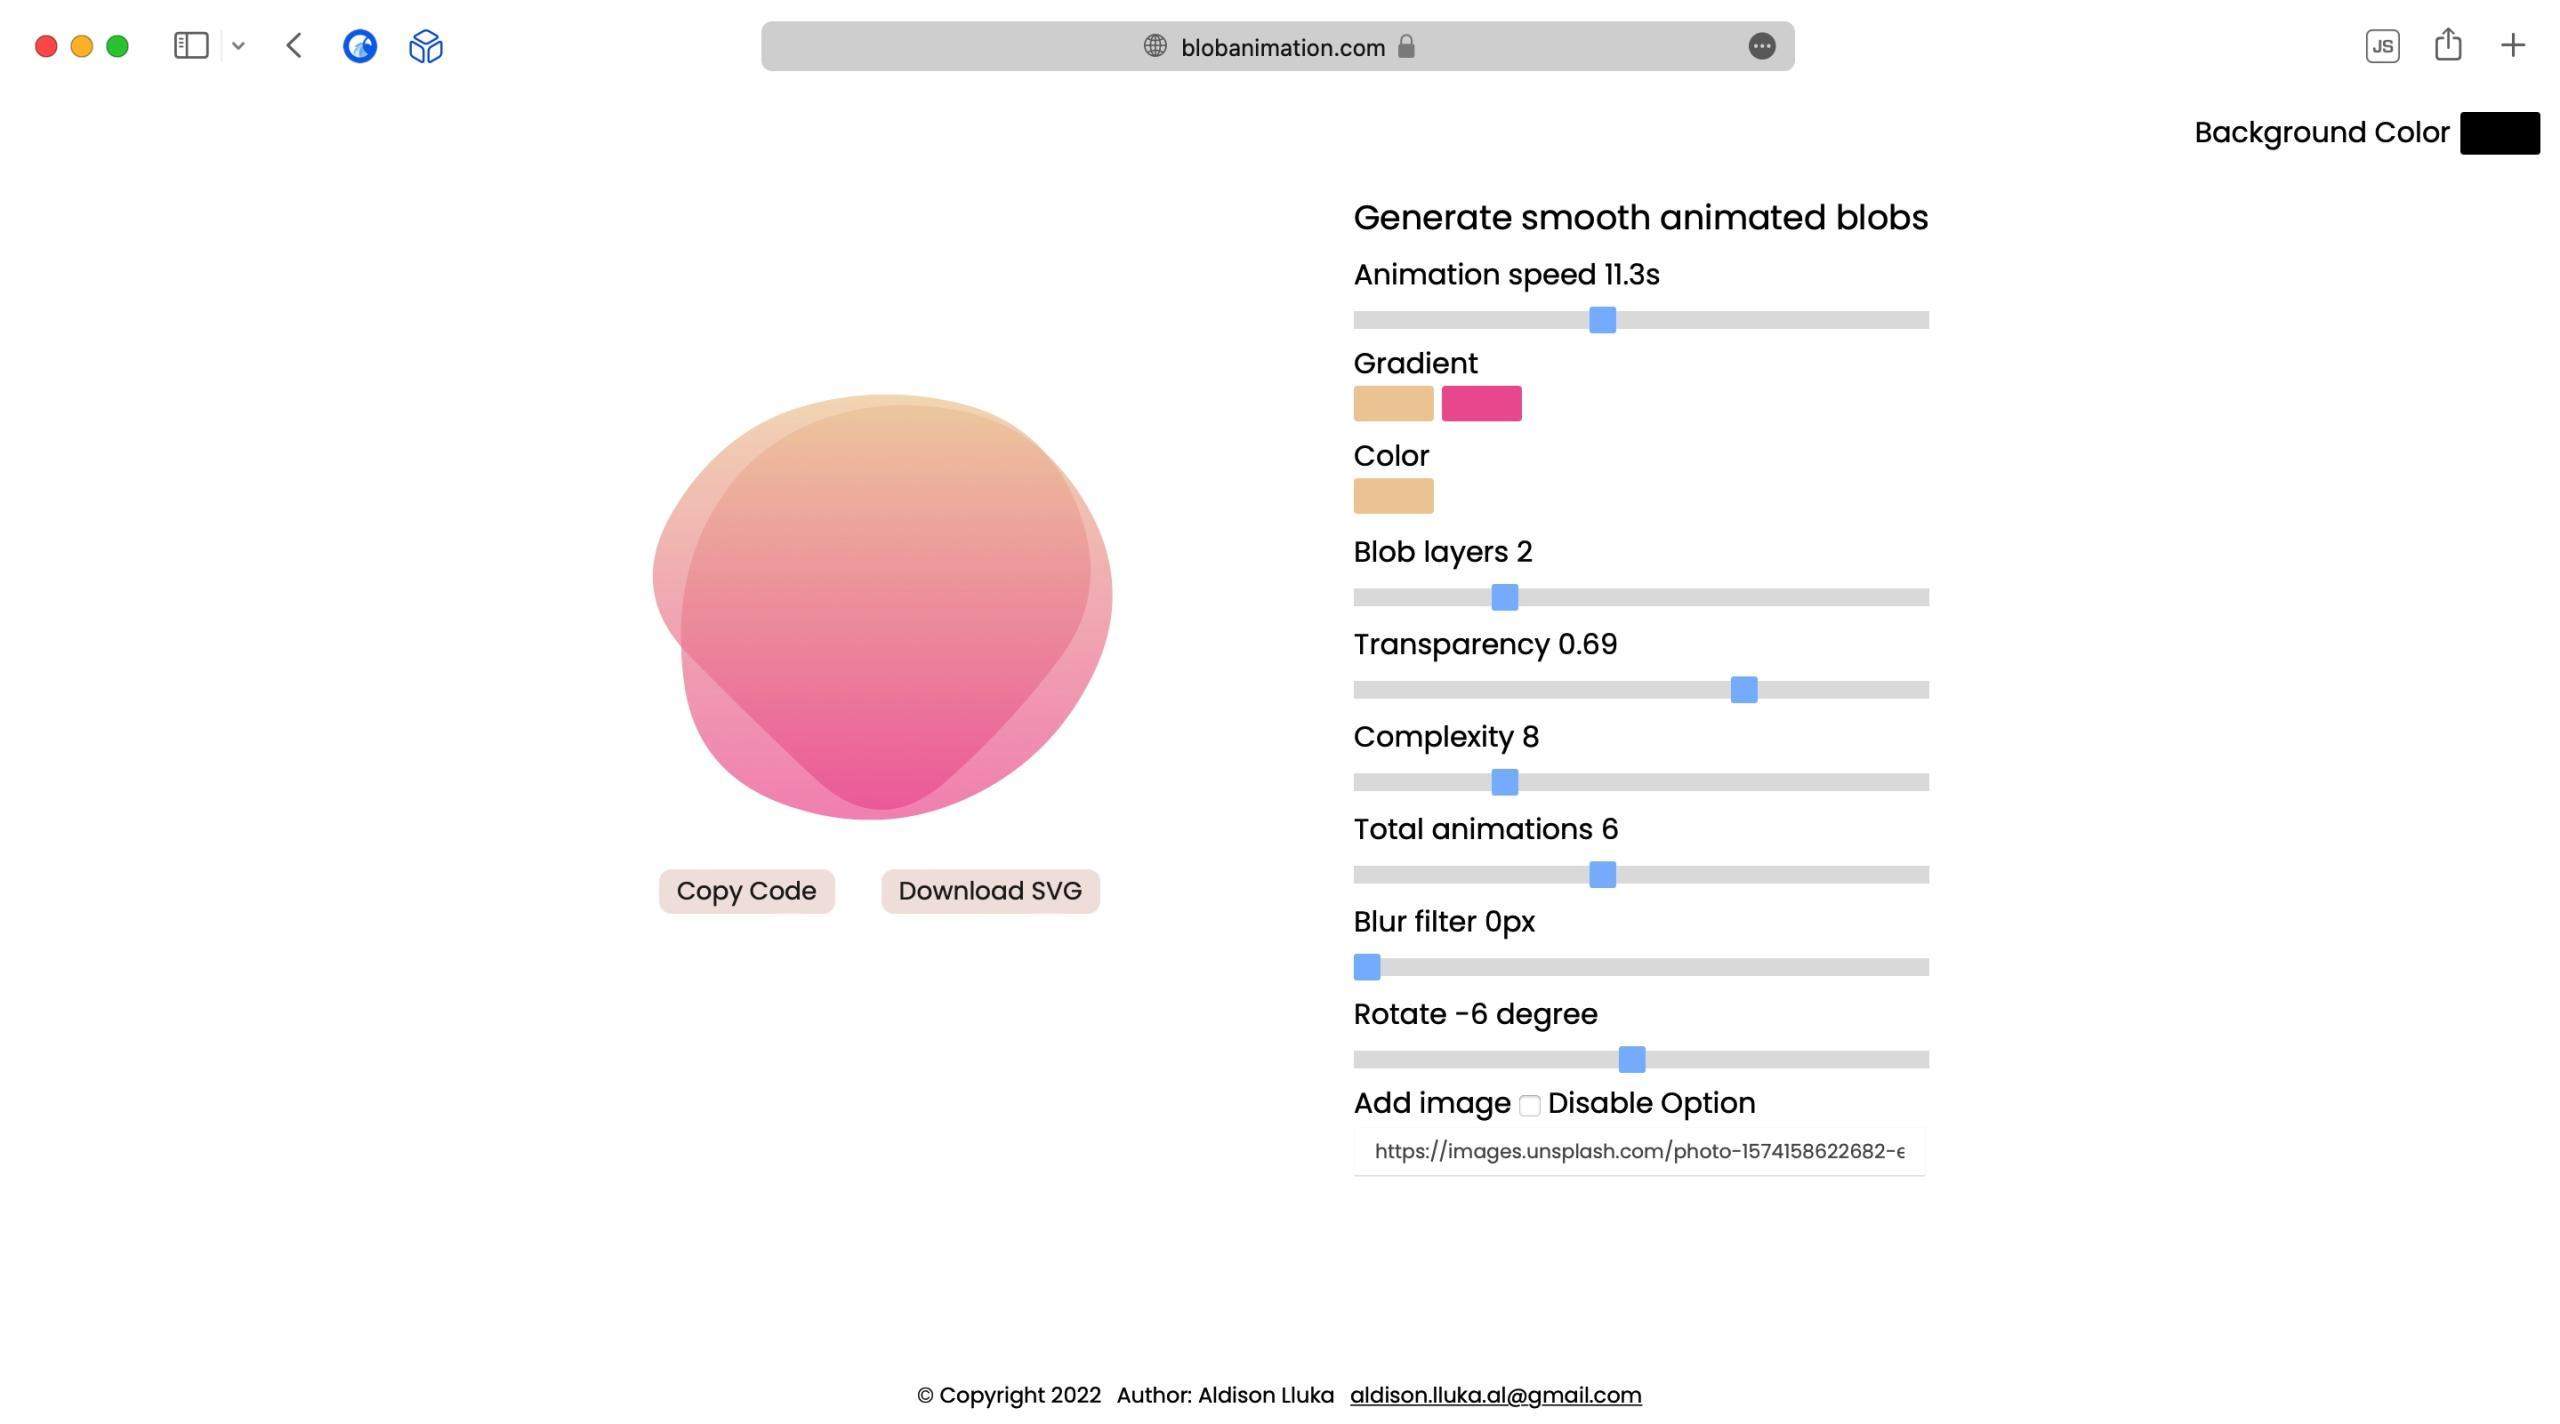This screenshot has height=1424, width=2560.
Task: Click the blue circular extension icon
Action: coord(360,46)
